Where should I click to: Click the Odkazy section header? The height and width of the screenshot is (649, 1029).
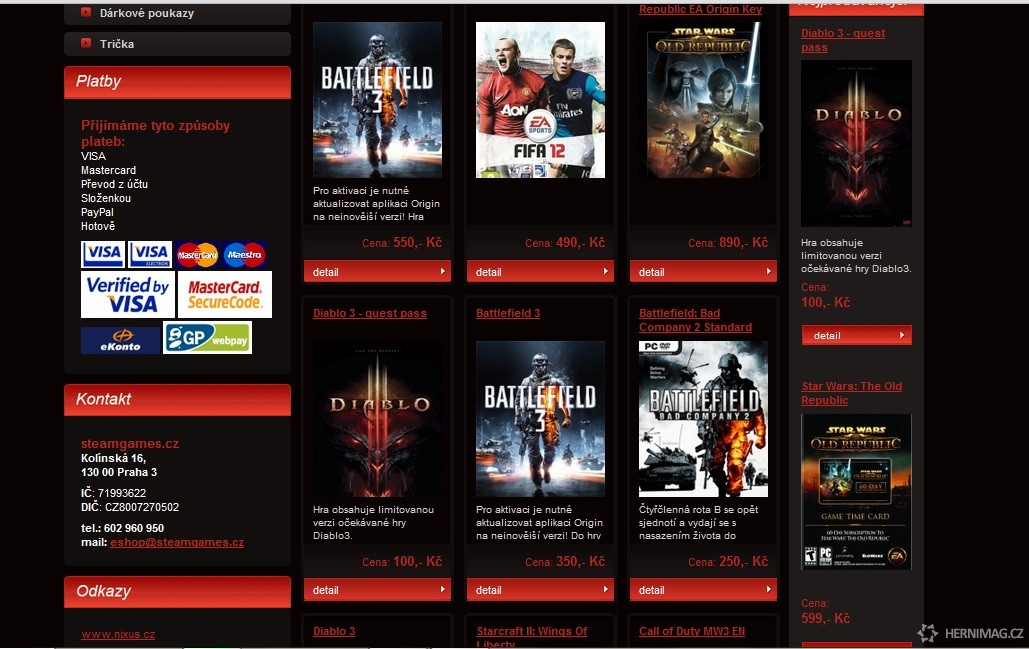[x=177, y=592]
